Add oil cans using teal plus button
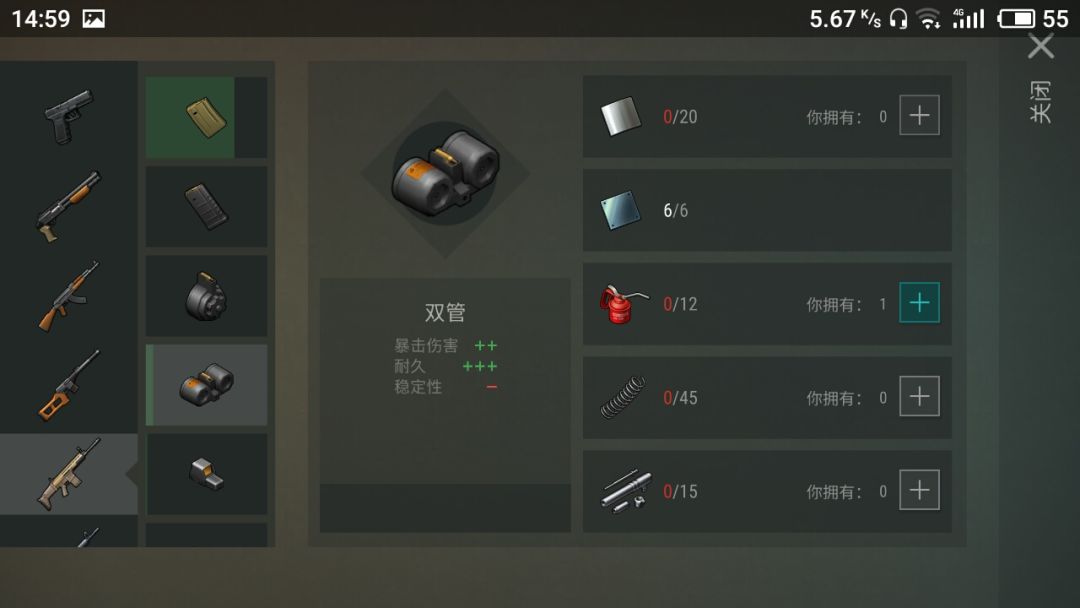 click(920, 302)
